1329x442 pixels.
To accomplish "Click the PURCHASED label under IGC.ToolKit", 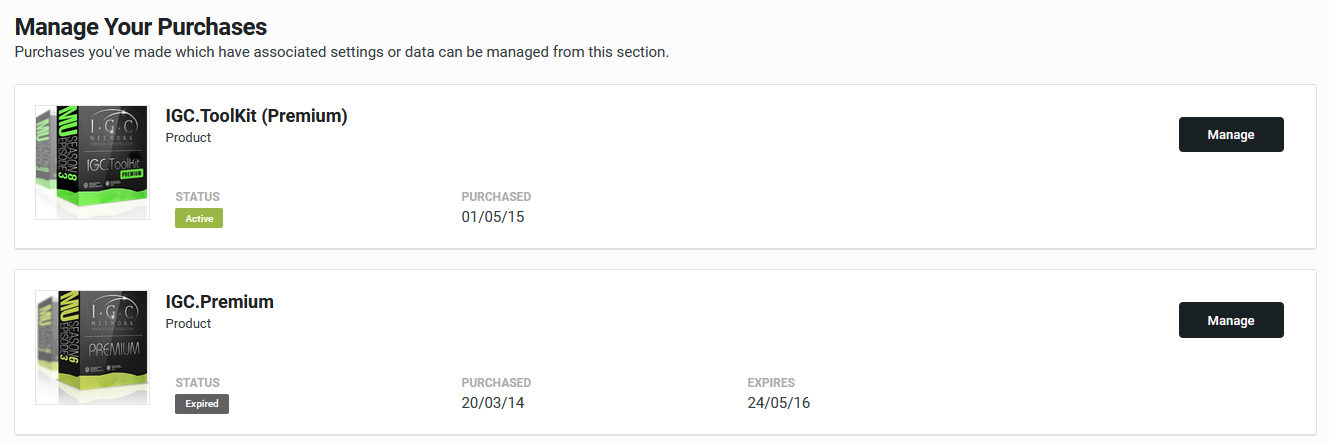I will (x=496, y=197).
